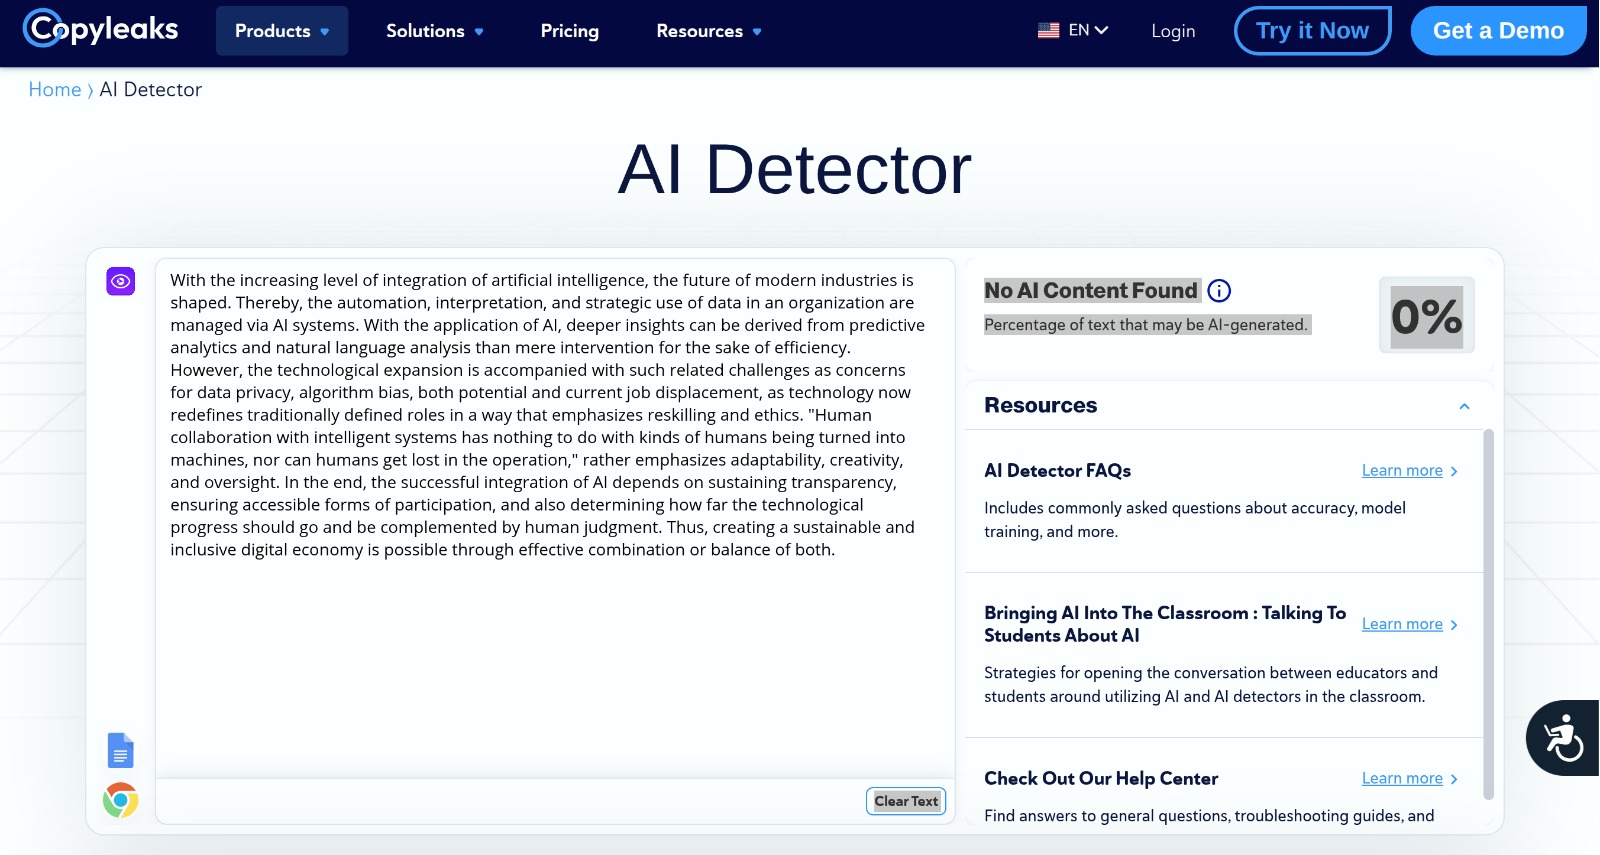Open the accessibility widget
Screen dimensions: 1600x855
coord(1562,738)
